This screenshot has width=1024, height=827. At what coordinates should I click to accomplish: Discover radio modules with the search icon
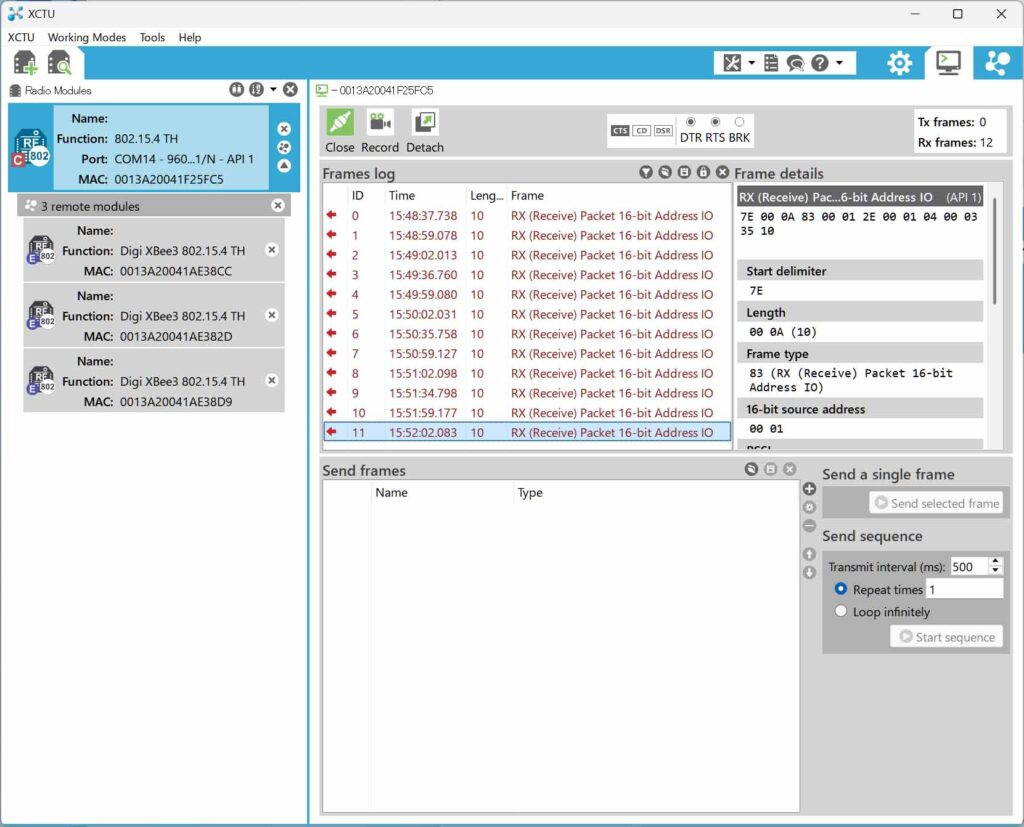pos(59,63)
